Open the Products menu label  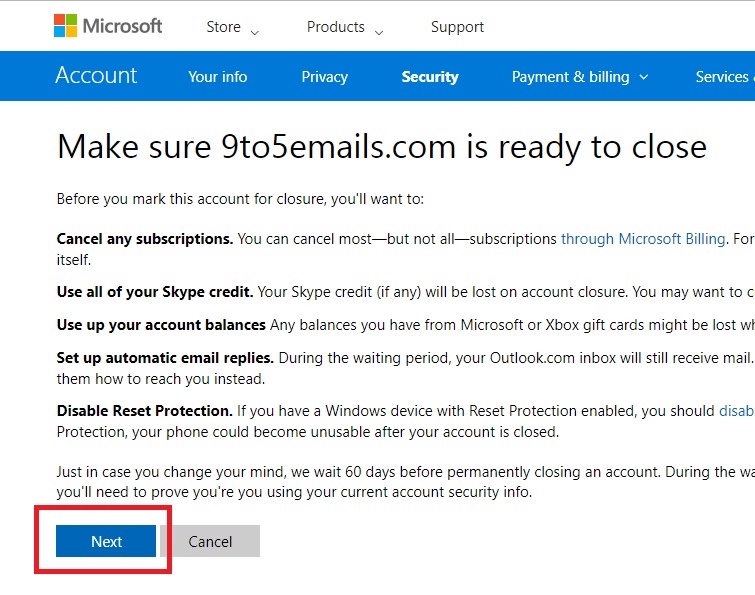point(336,27)
